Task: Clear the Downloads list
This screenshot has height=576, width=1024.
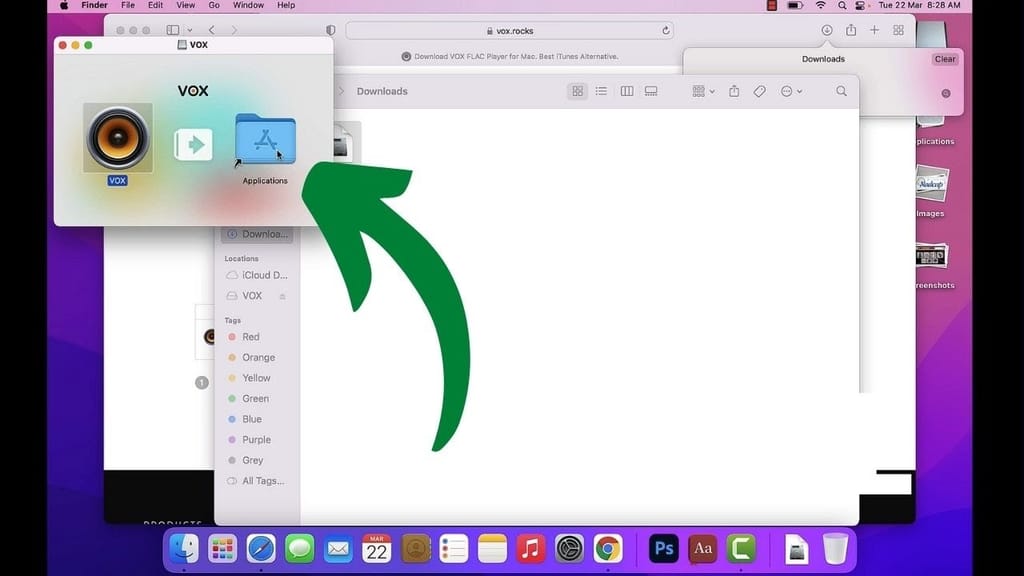Action: (x=944, y=59)
